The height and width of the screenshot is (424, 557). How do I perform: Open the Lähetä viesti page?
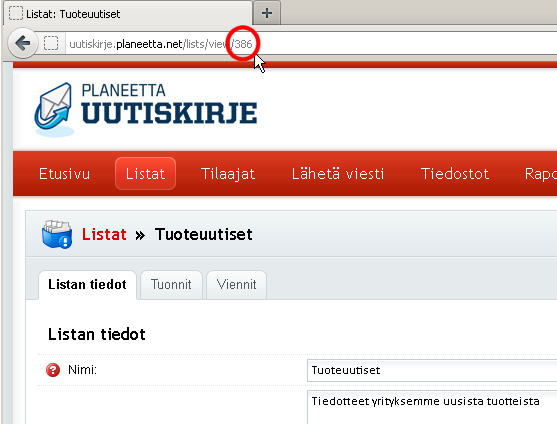click(x=338, y=174)
